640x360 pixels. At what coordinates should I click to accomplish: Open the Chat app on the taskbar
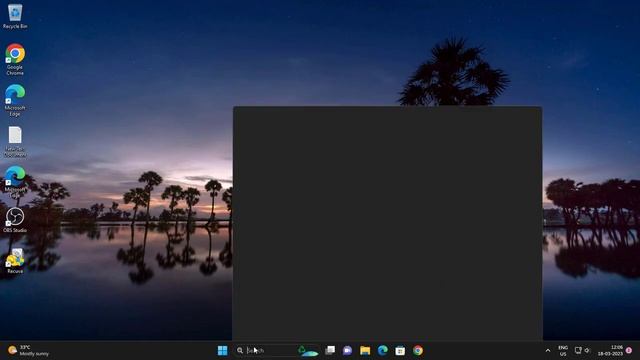347,350
